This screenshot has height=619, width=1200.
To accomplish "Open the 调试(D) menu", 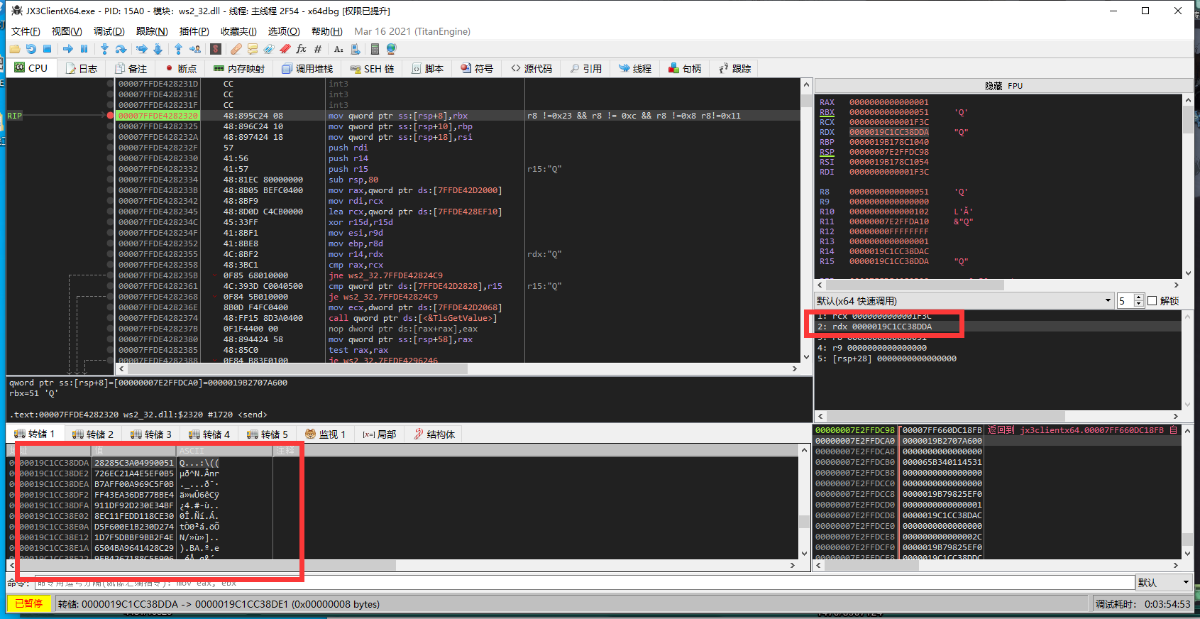I will coord(110,32).
